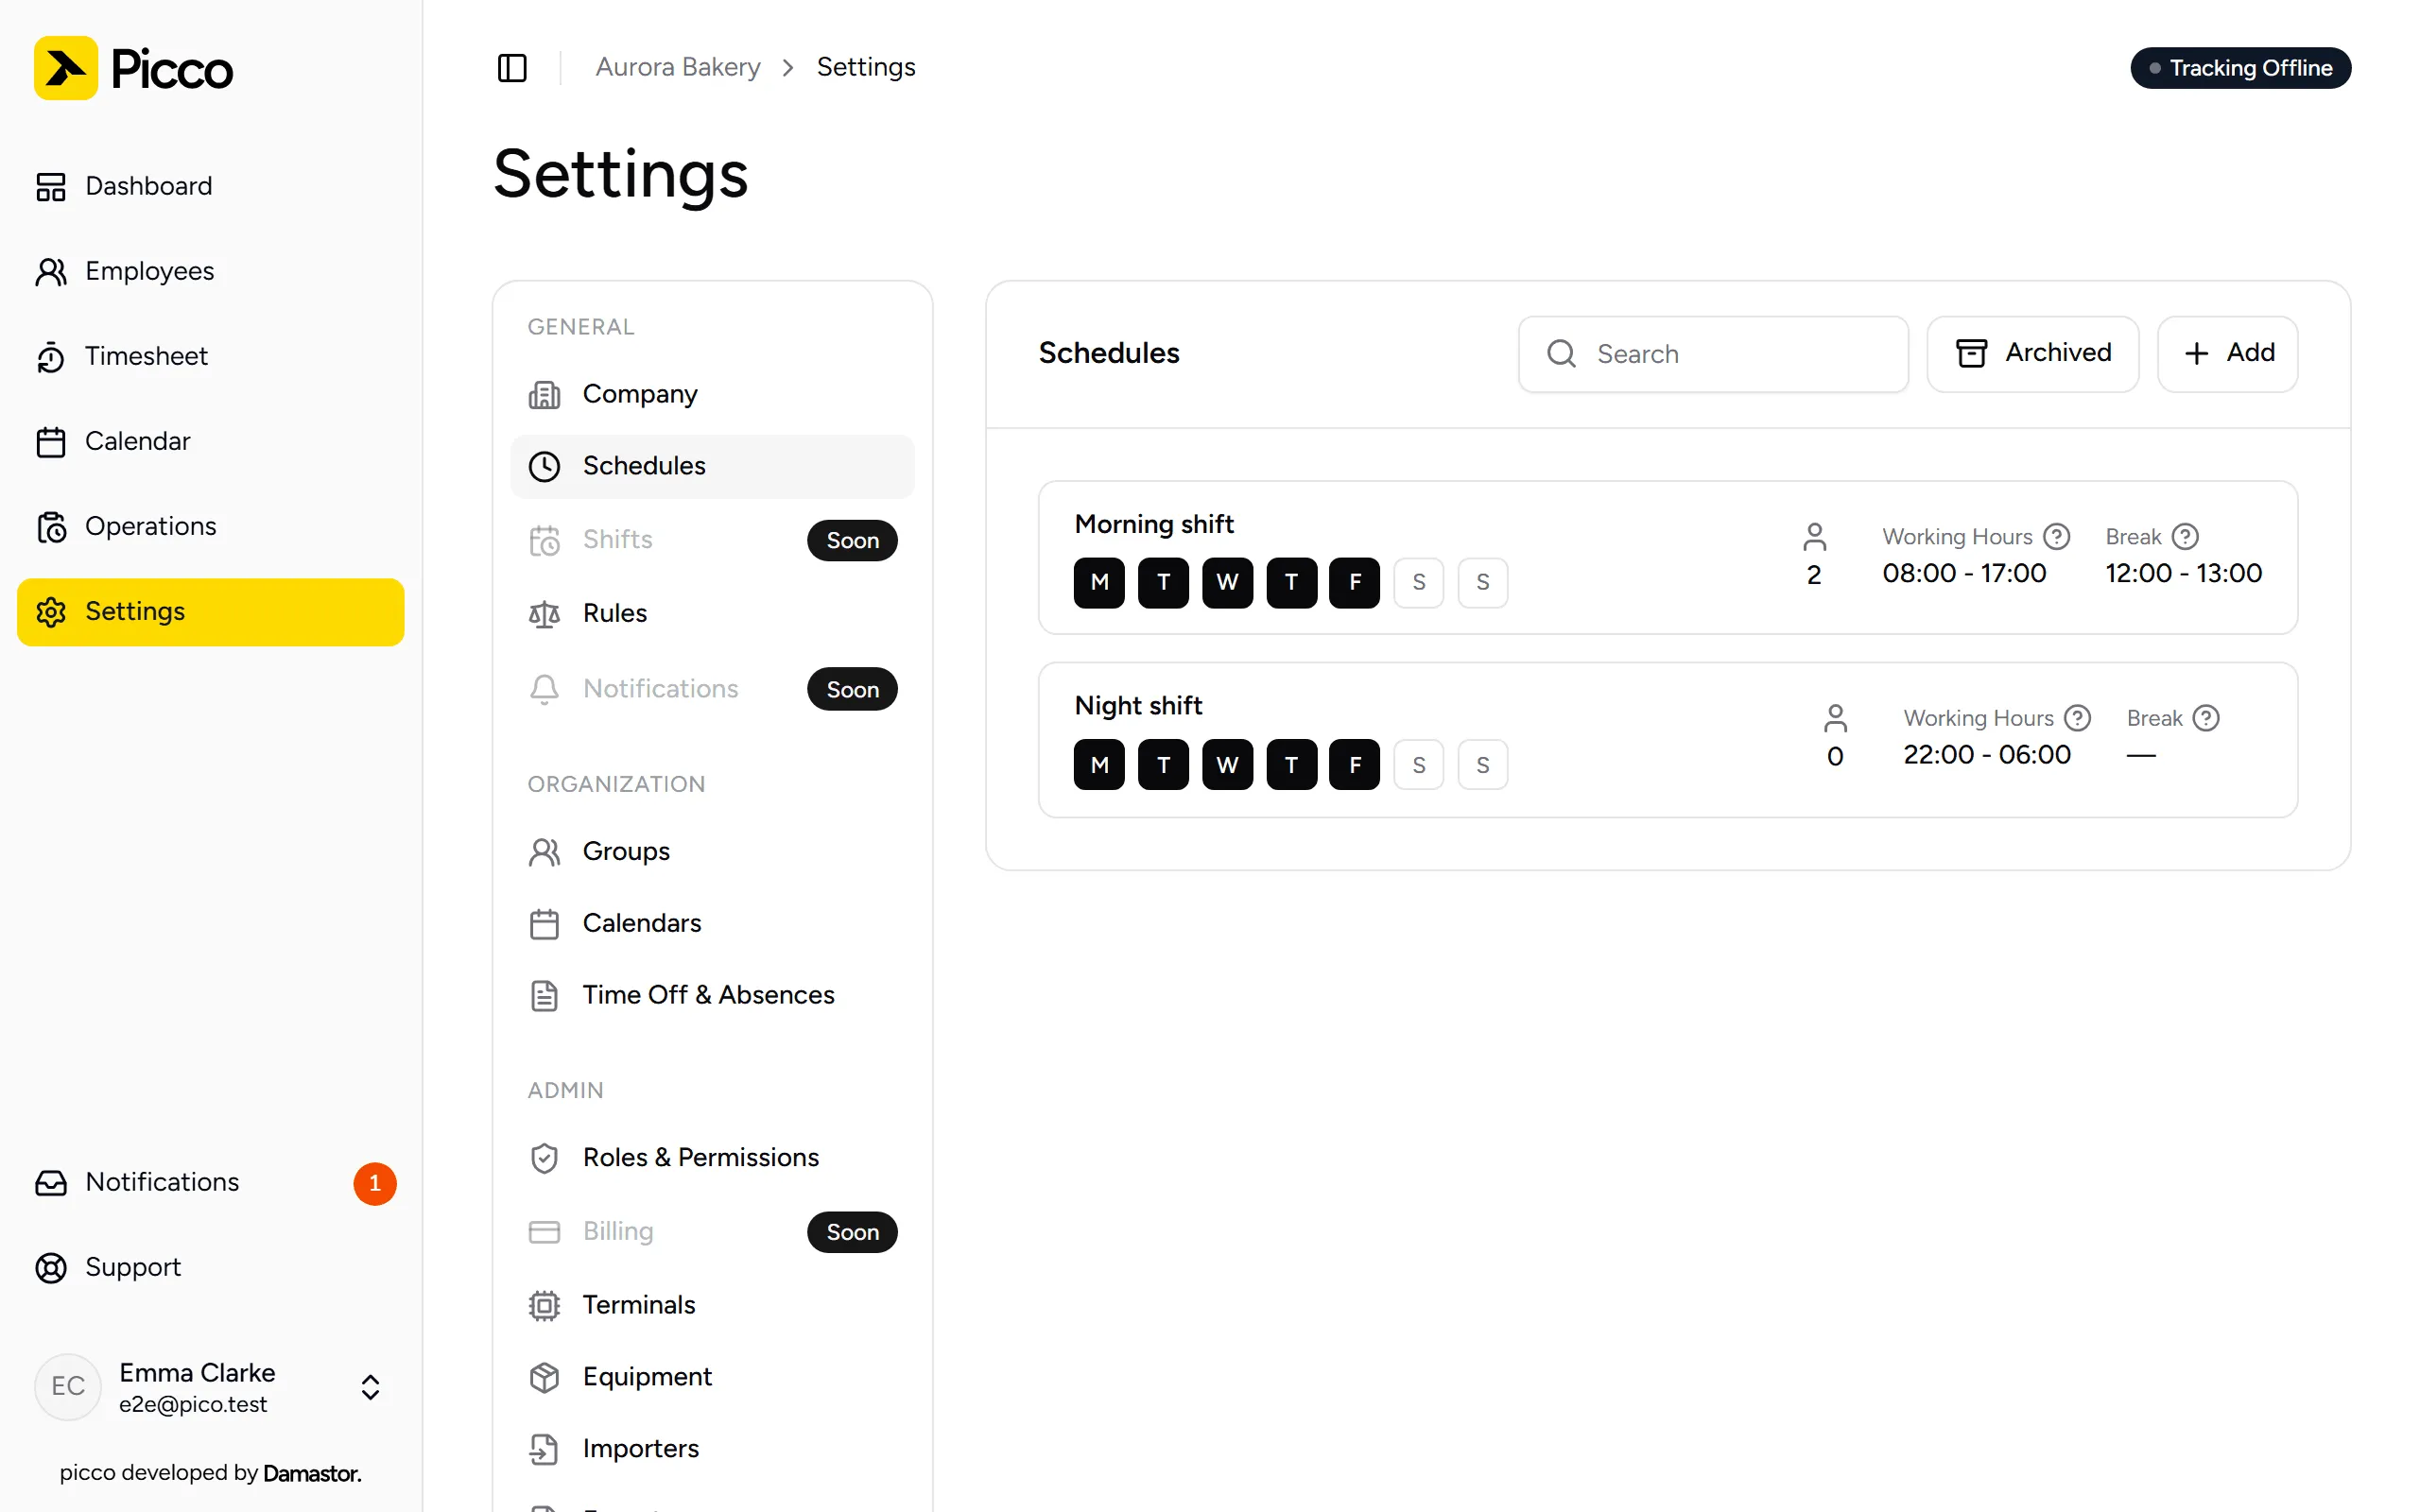Open the Dashboard page
2420x1512 pixels.
[x=210, y=186]
